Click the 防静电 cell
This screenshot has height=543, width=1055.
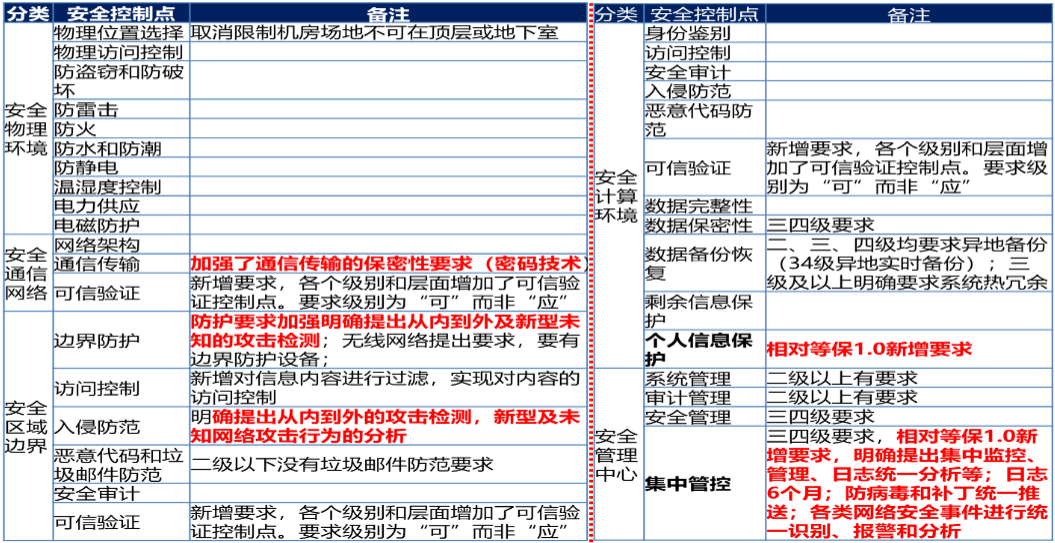click(121, 167)
